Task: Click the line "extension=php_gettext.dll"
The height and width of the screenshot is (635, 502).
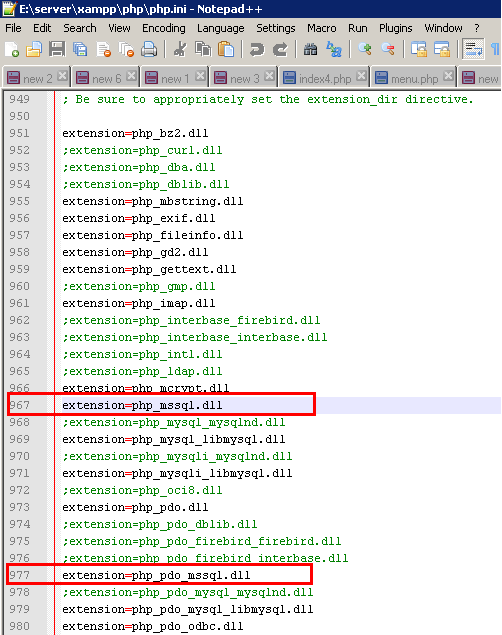Action: point(149,269)
